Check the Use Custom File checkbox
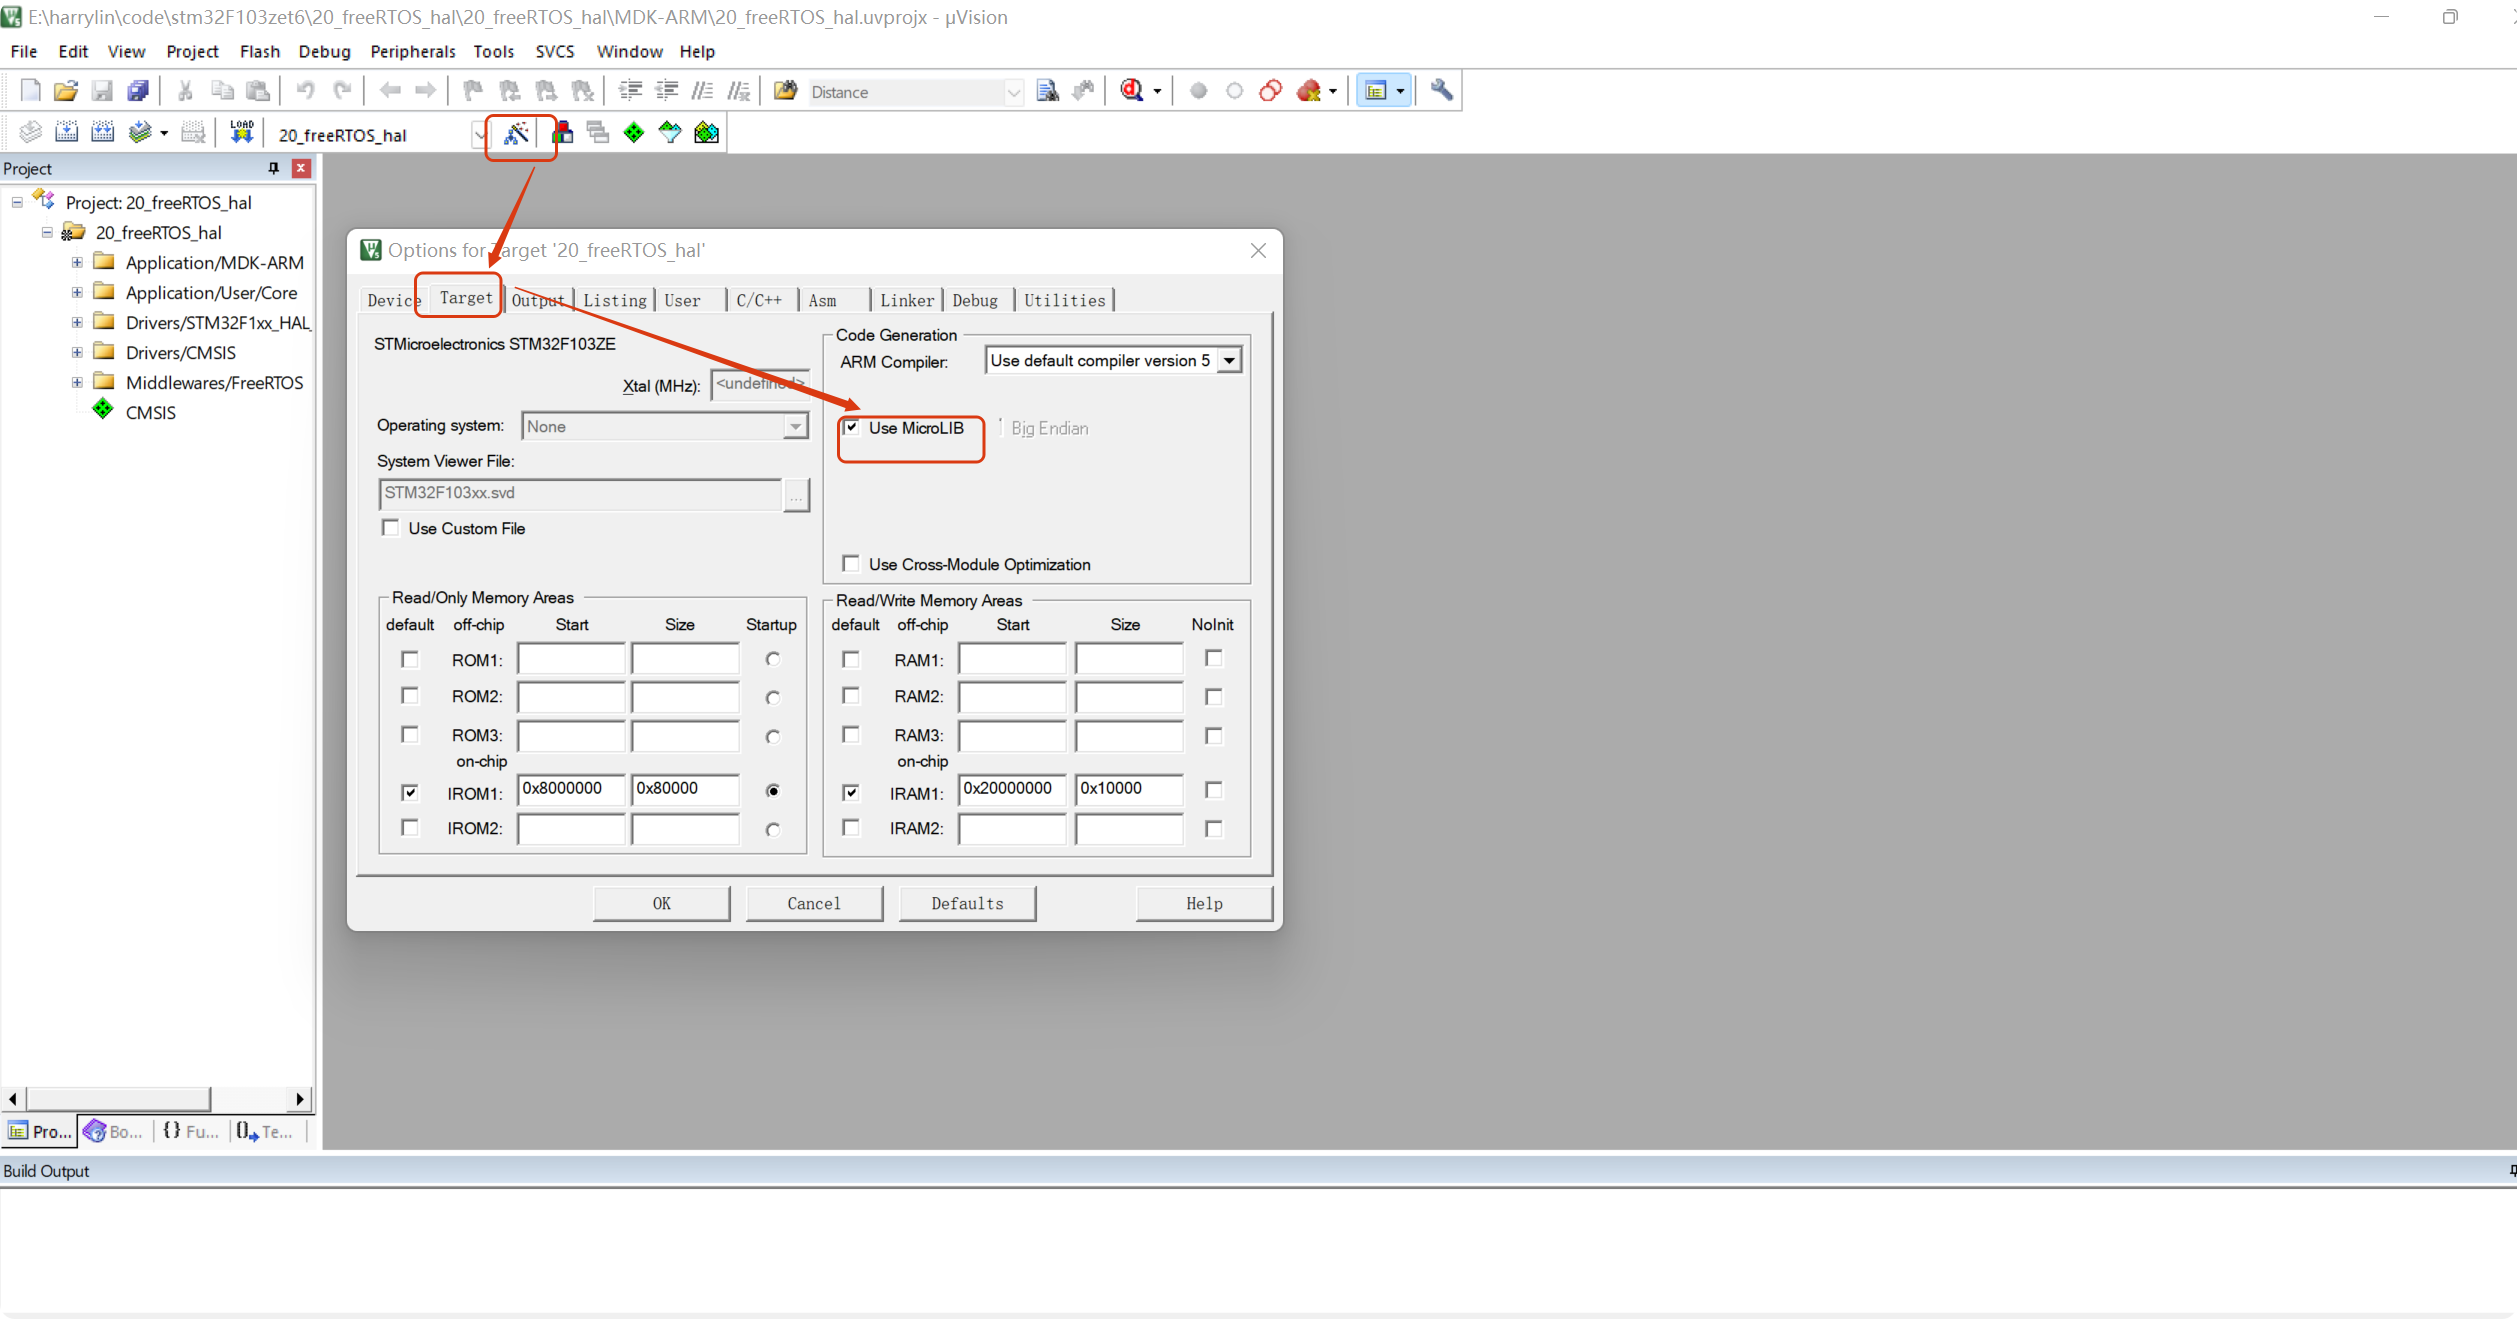The image size is (2517, 1319). tap(391, 528)
